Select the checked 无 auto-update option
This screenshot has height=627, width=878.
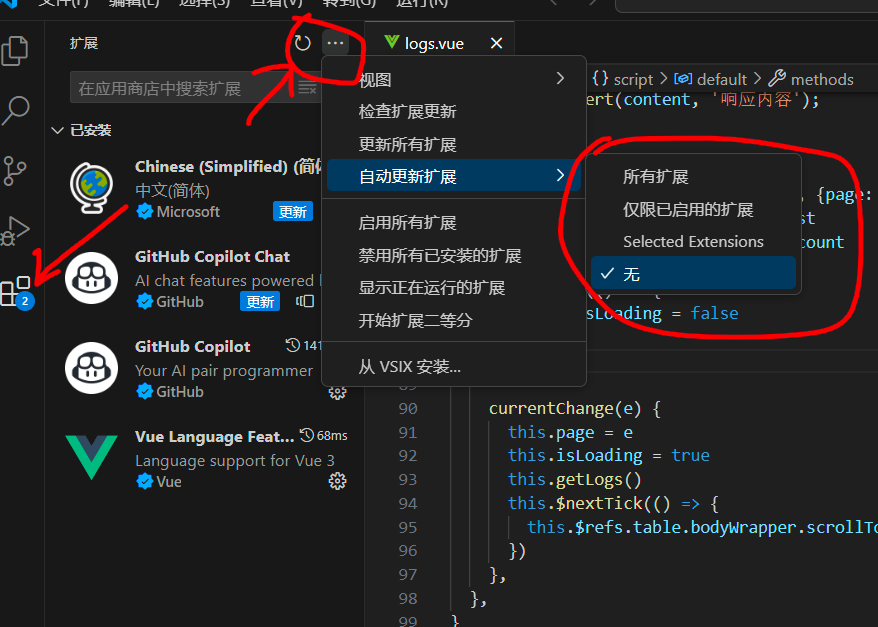point(693,274)
